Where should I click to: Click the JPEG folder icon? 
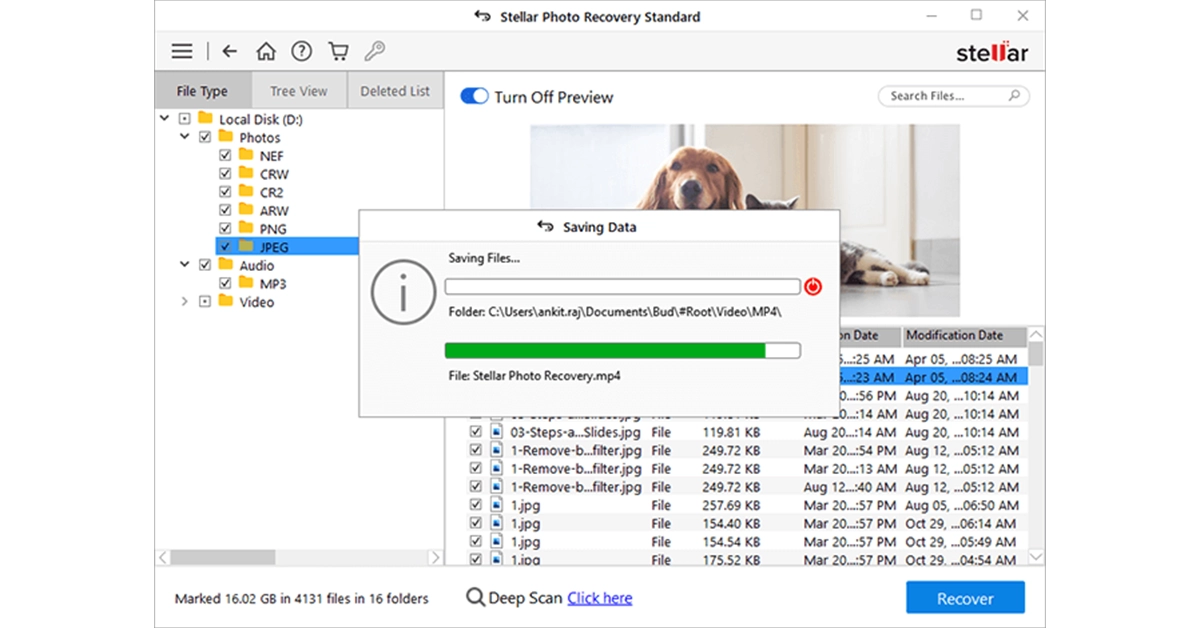[x=246, y=246]
